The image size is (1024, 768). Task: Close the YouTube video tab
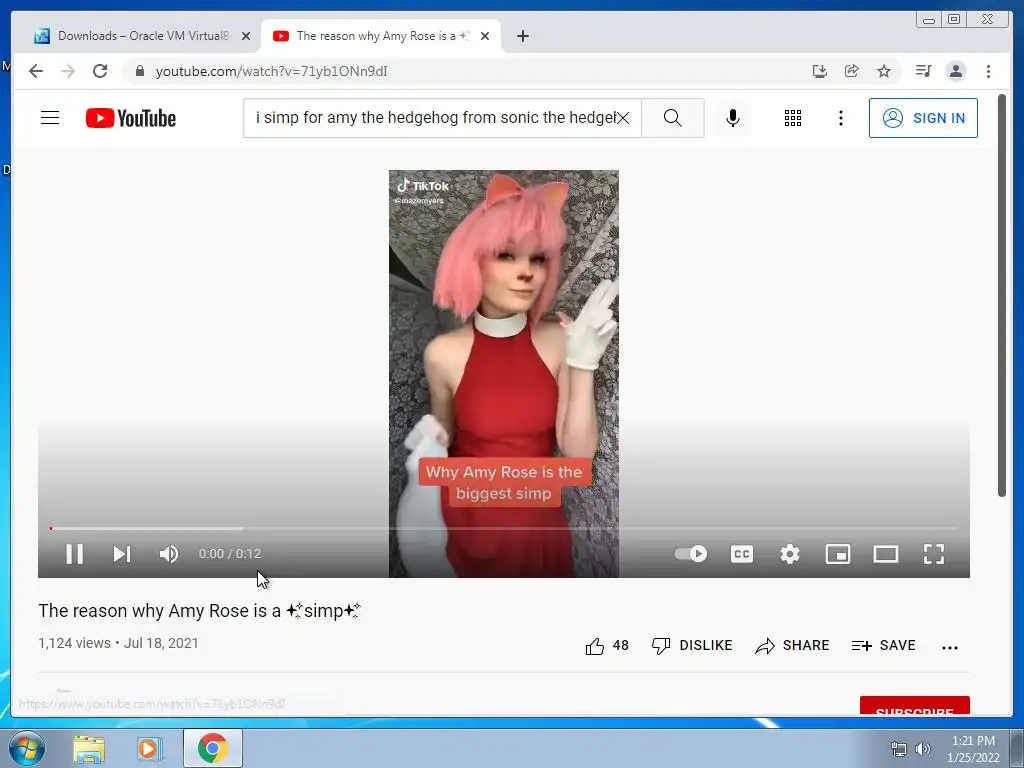click(x=485, y=36)
